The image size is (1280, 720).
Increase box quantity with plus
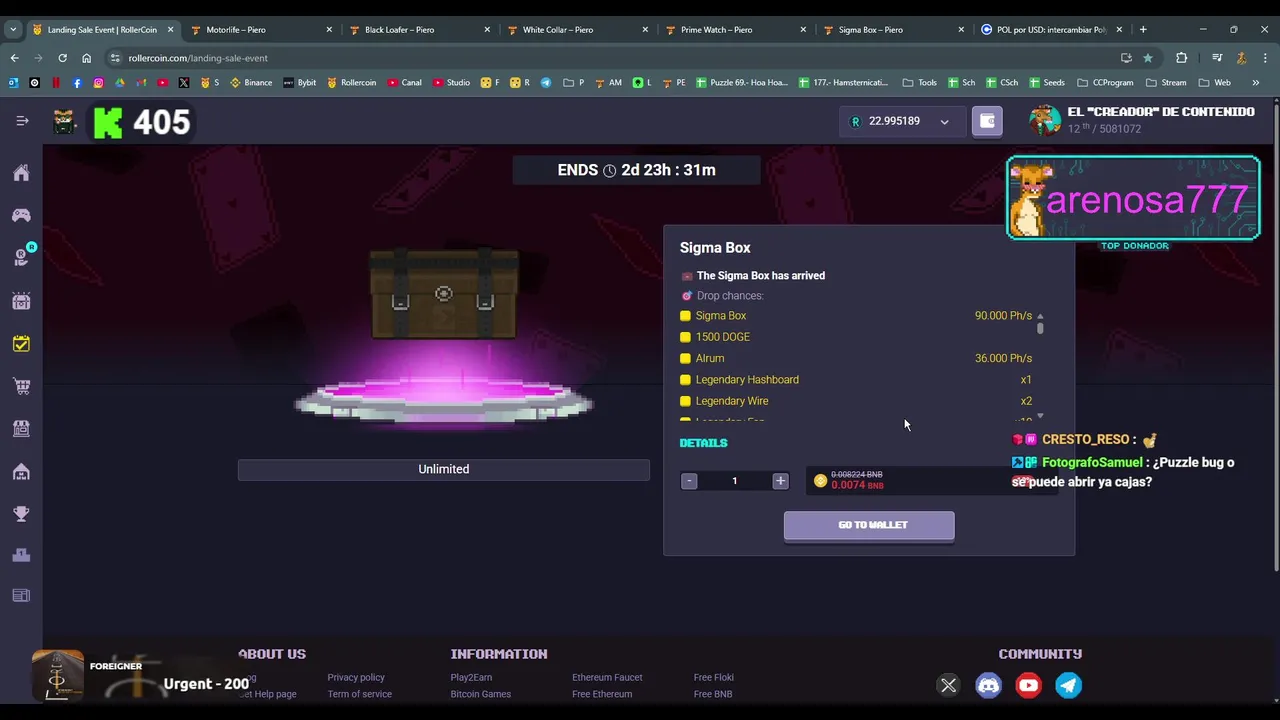point(780,481)
